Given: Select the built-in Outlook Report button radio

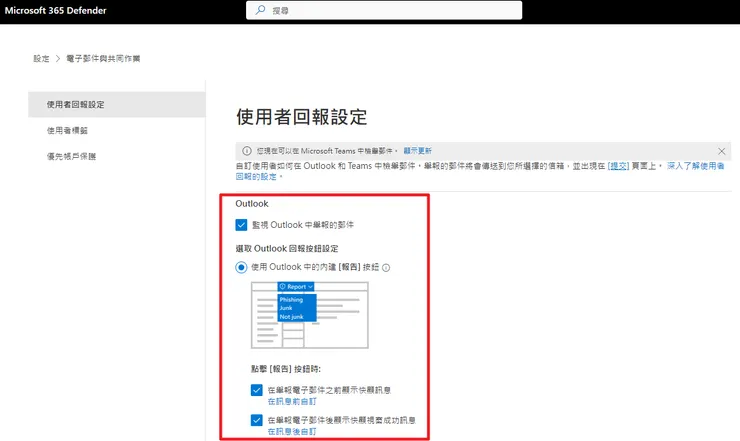Looking at the screenshot, I should 241,267.
